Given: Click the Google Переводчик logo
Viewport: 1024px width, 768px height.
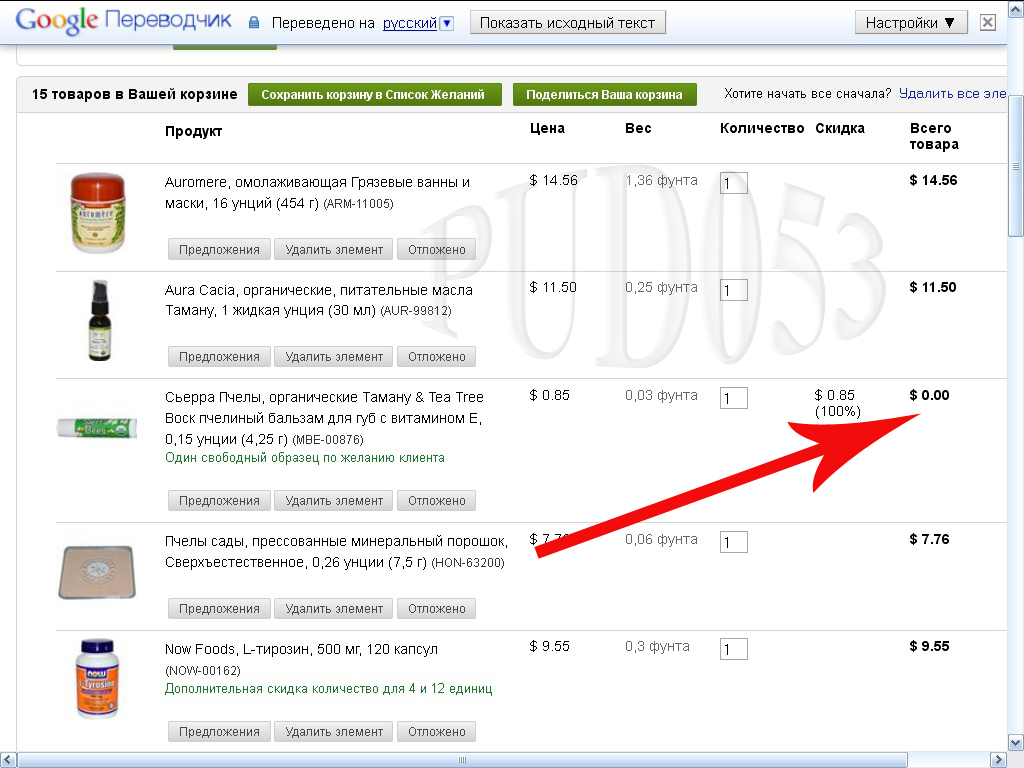Looking at the screenshot, I should point(123,21).
